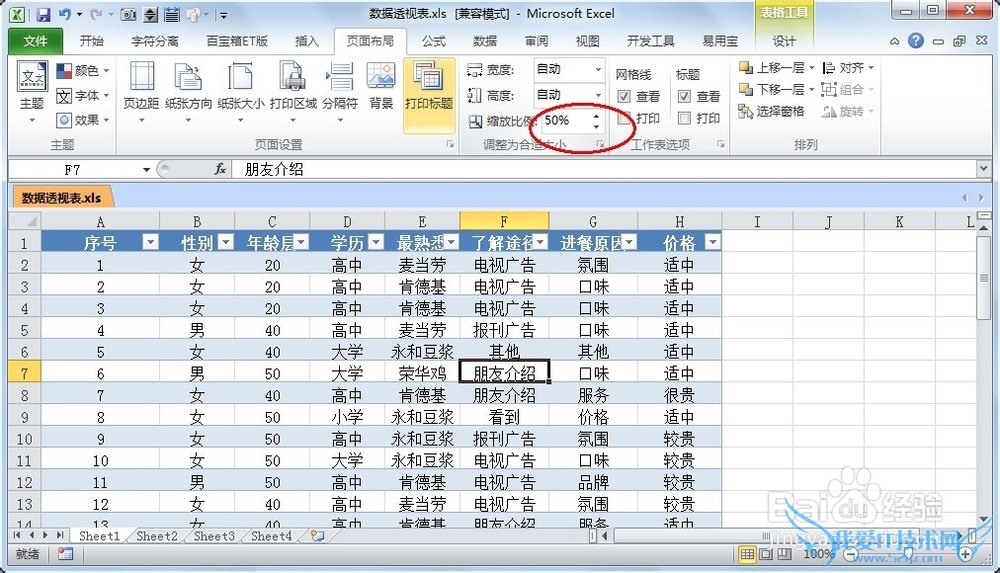Toggle Gridlines Print (打印) checkbox
1000x573 pixels.
pos(624,118)
